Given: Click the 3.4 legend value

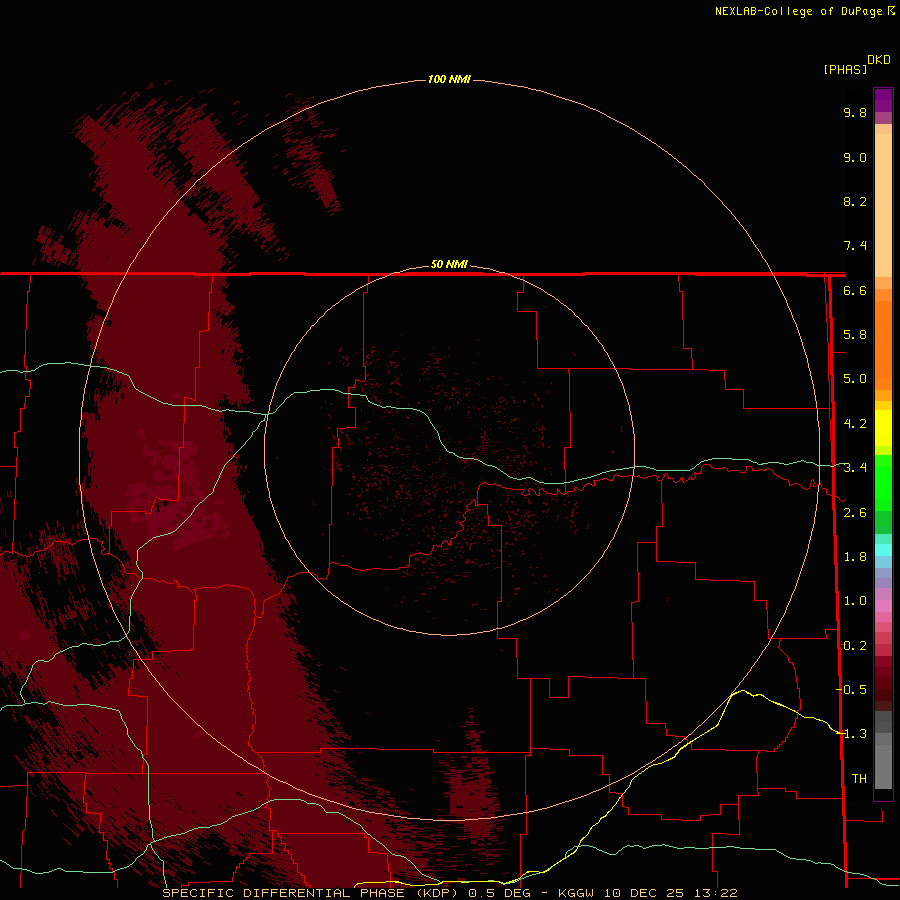Looking at the screenshot, I should (x=855, y=468).
